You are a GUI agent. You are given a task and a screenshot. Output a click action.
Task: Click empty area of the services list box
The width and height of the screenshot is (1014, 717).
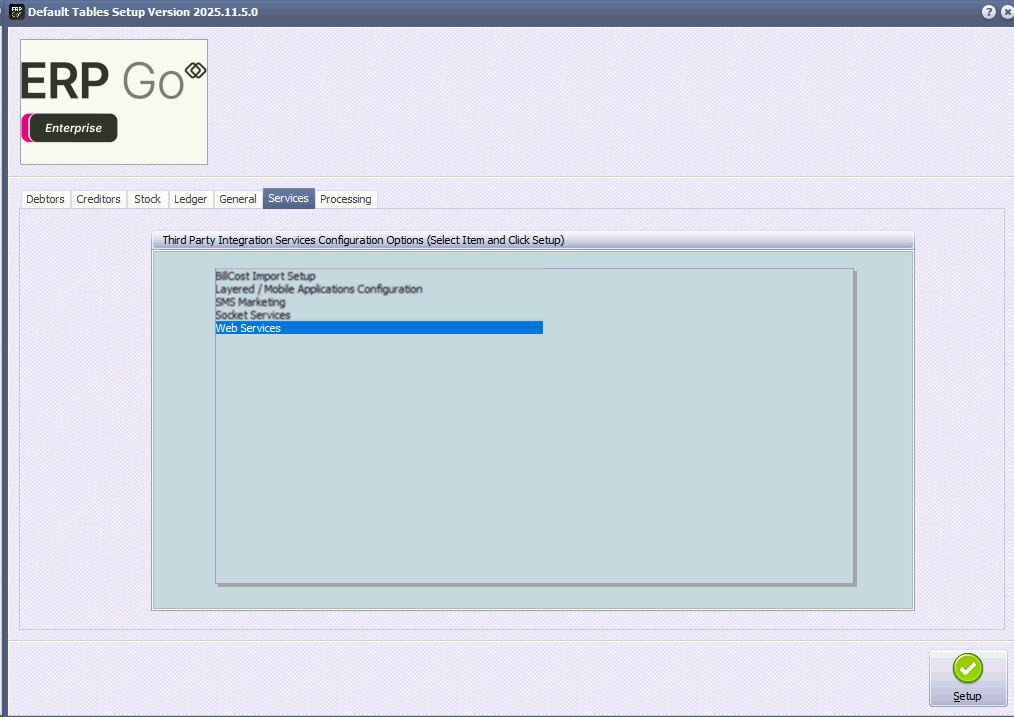click(534, 460)
